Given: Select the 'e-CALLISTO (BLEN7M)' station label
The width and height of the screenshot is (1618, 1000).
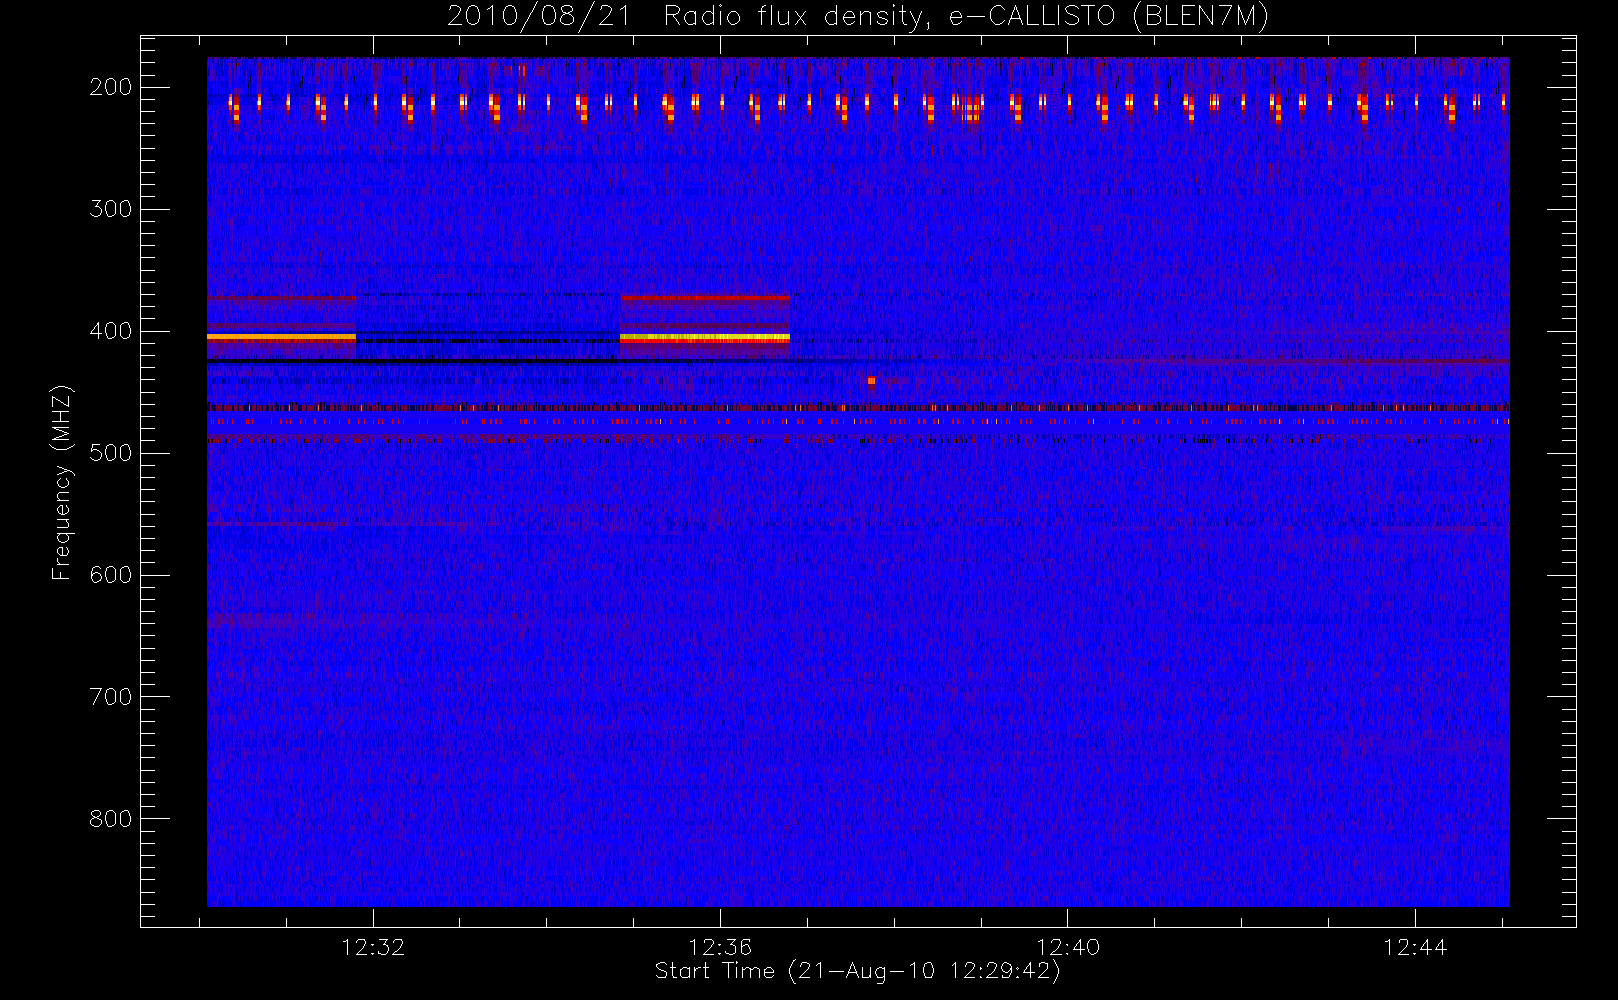Looking at the screenshot, I should pos(1108,16).
